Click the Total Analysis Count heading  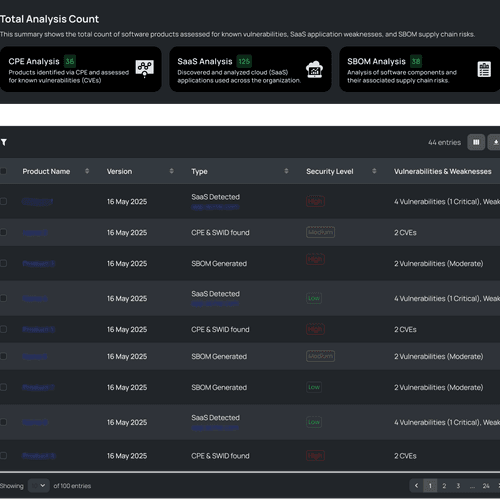[x=49, y=19]
